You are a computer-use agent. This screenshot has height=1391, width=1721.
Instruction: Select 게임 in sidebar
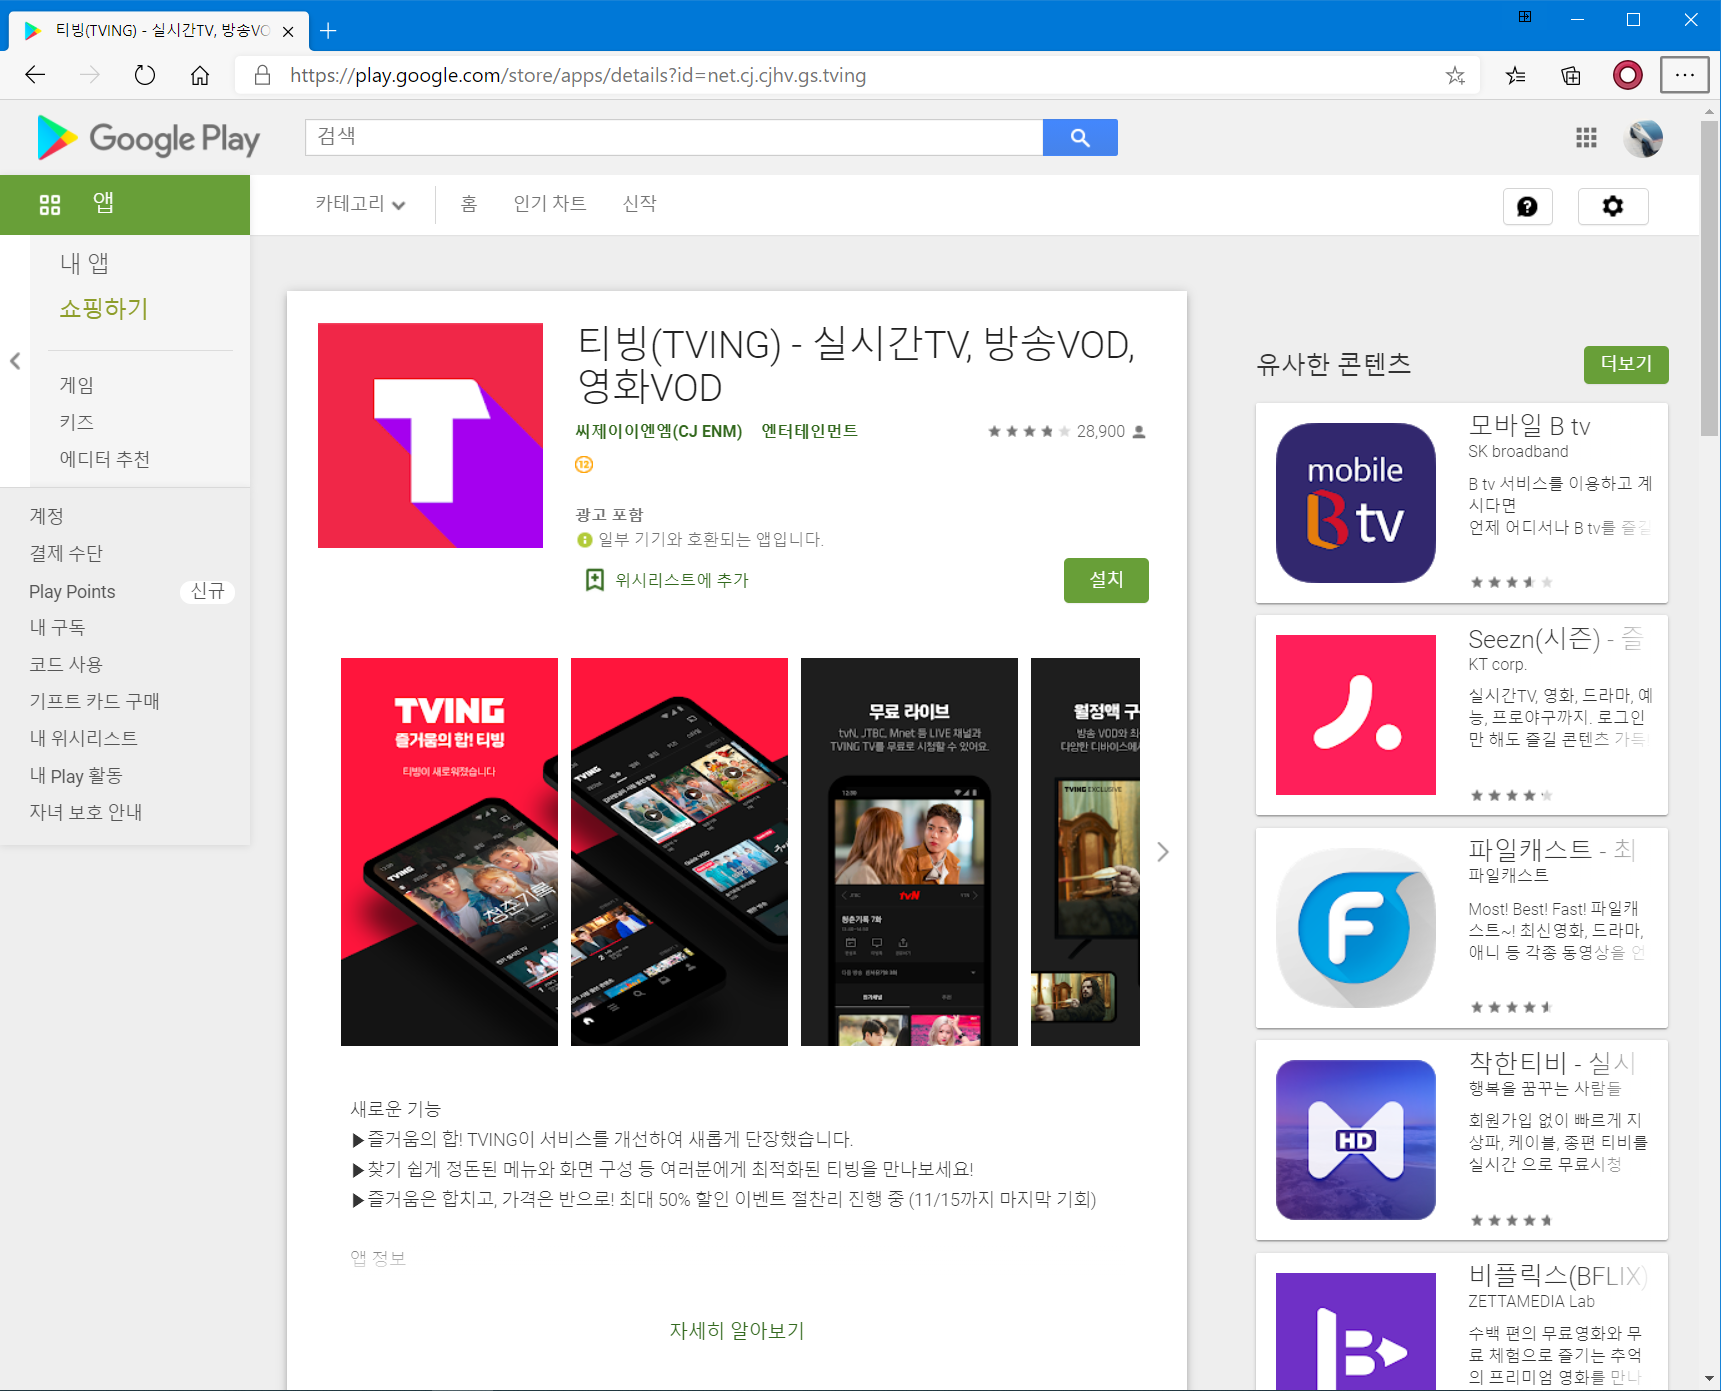(77, 385)
